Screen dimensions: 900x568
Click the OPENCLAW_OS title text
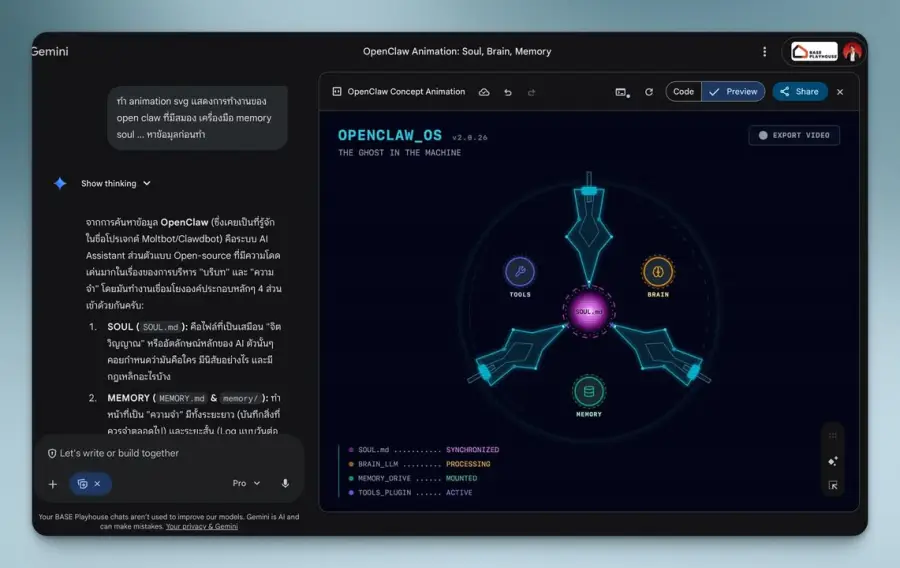(390, 135)
